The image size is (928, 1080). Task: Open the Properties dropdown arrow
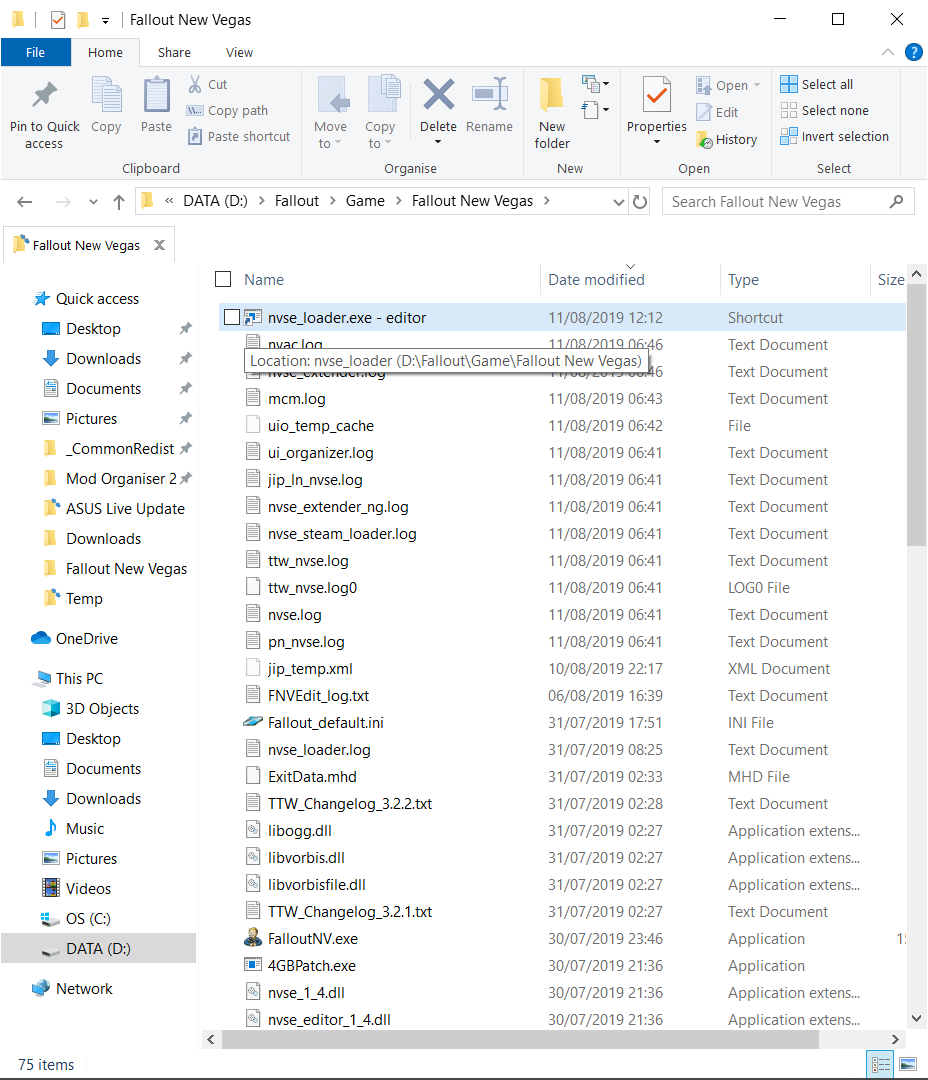[657, 142]
